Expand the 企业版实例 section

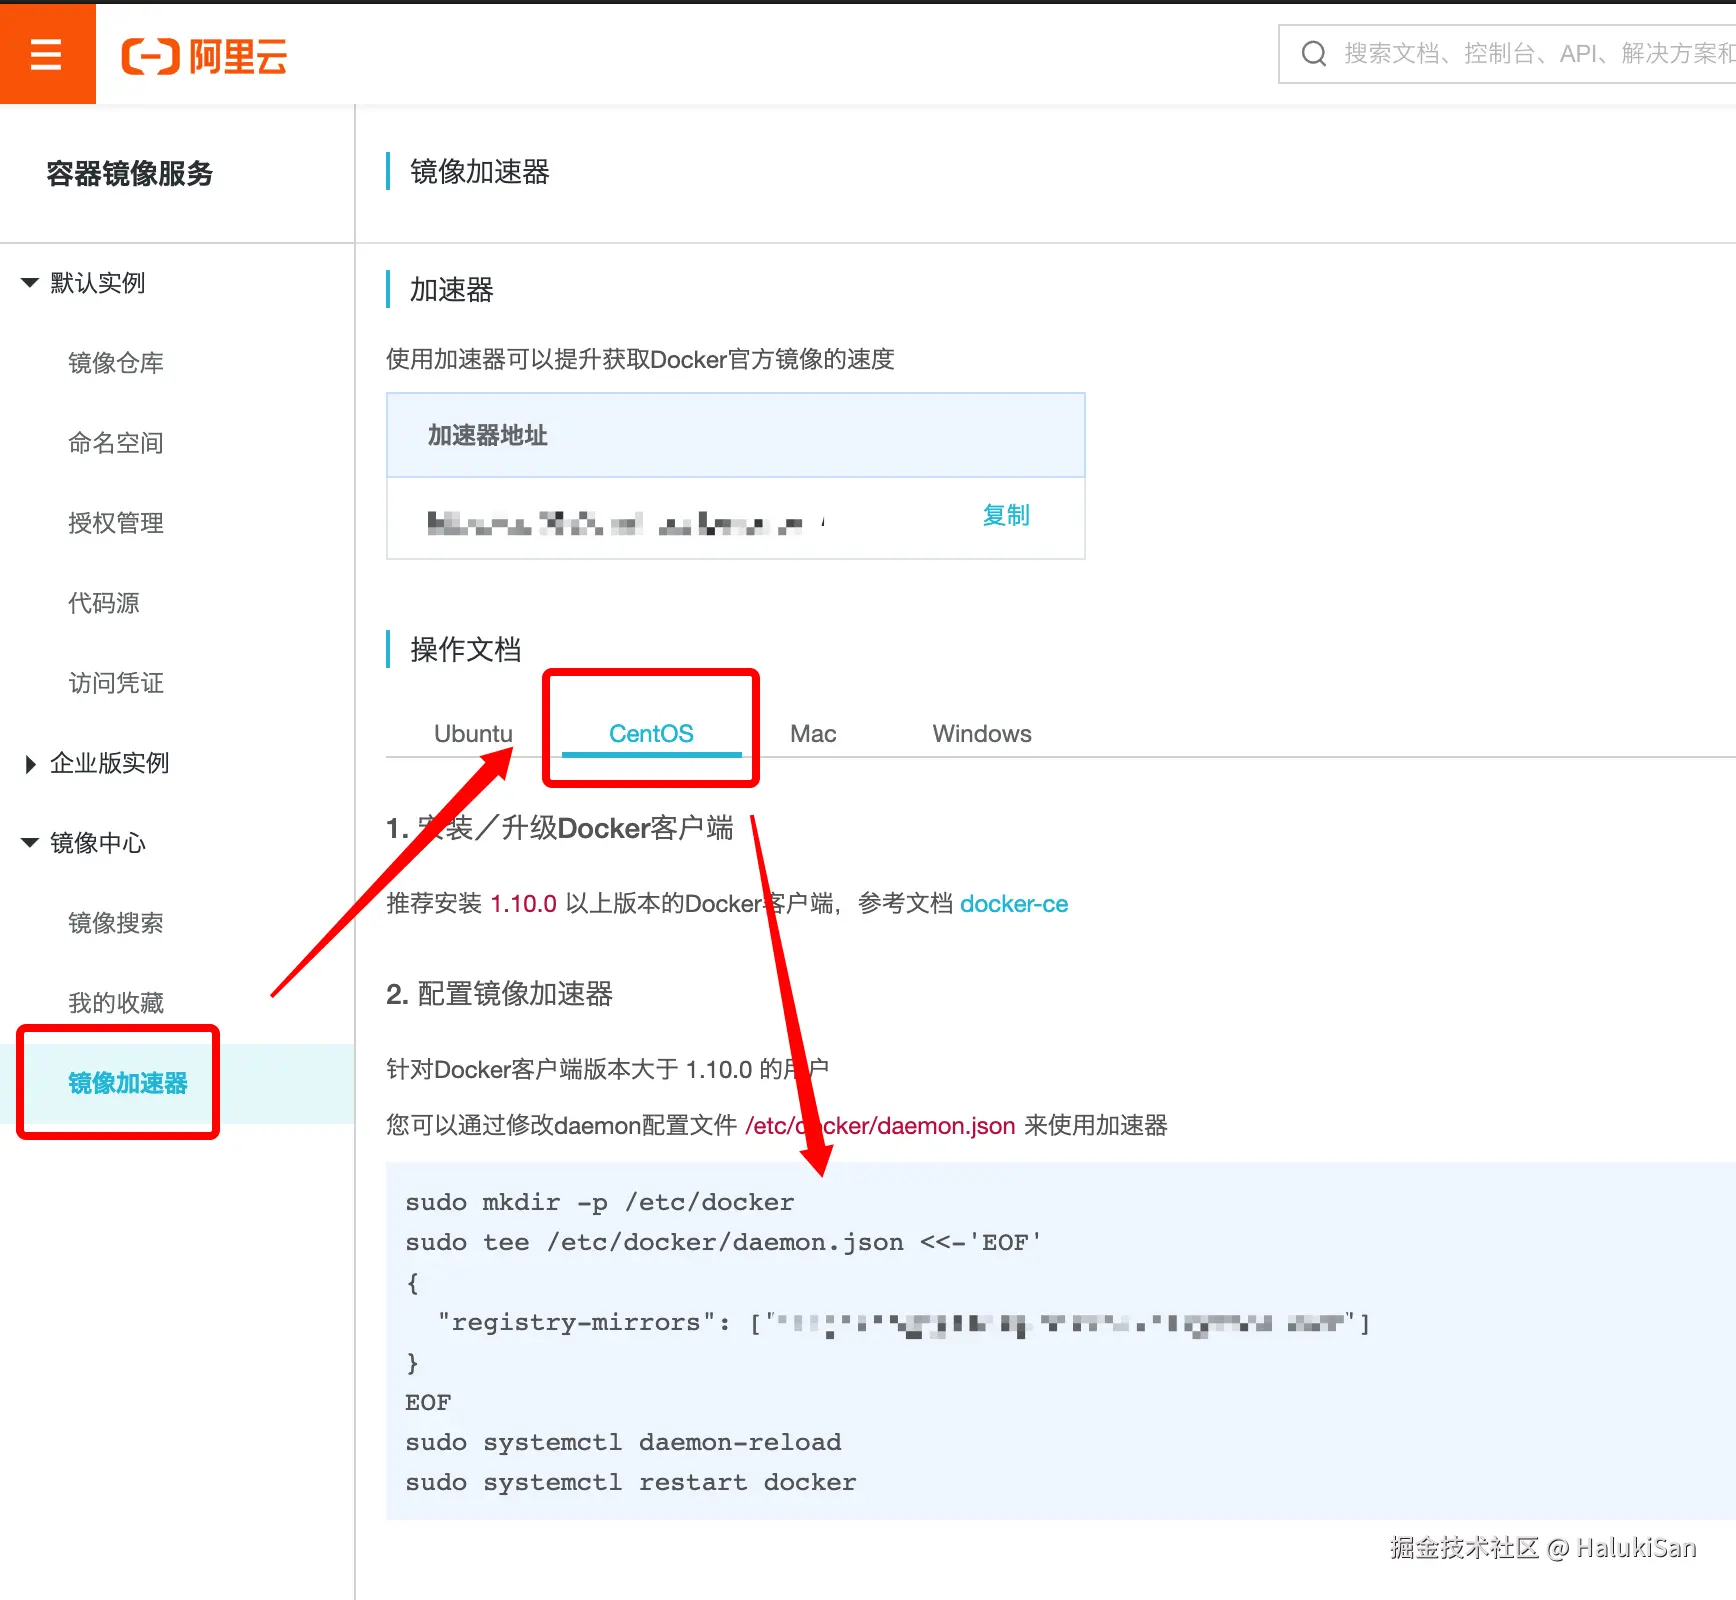(x=30, y=764)
